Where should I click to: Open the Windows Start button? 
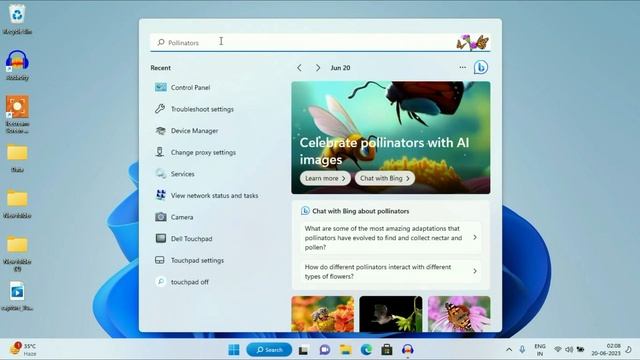pos(234,350)
